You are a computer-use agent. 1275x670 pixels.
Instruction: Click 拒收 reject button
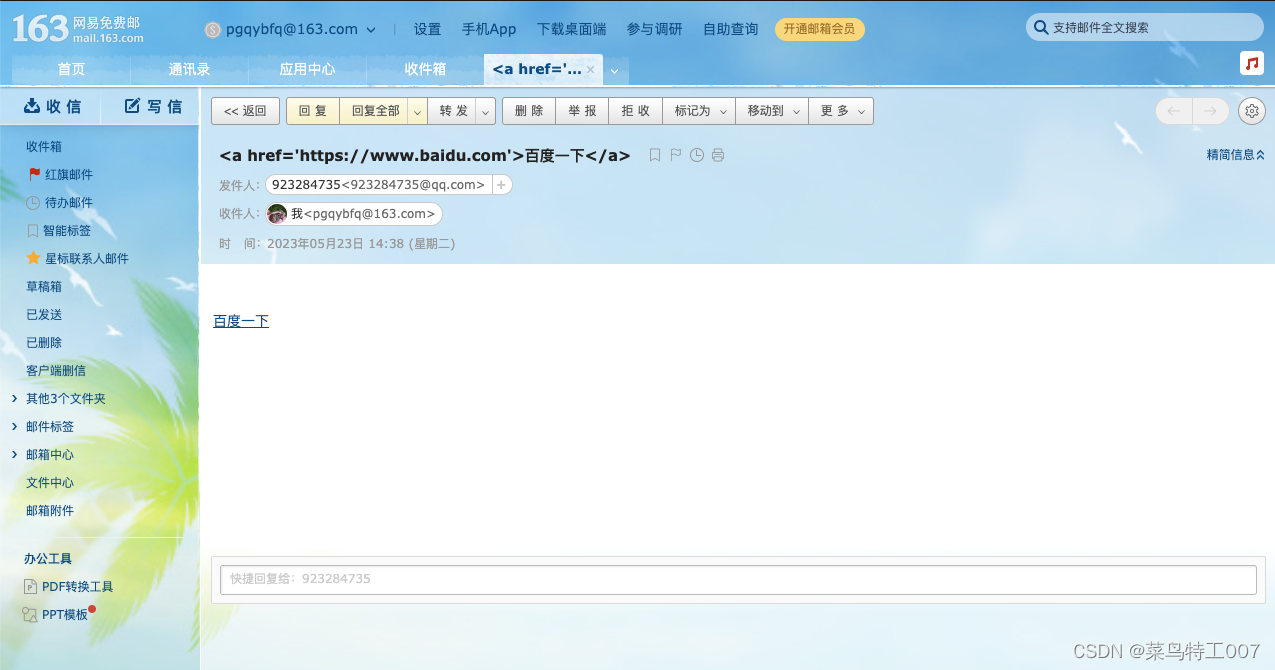635,111
